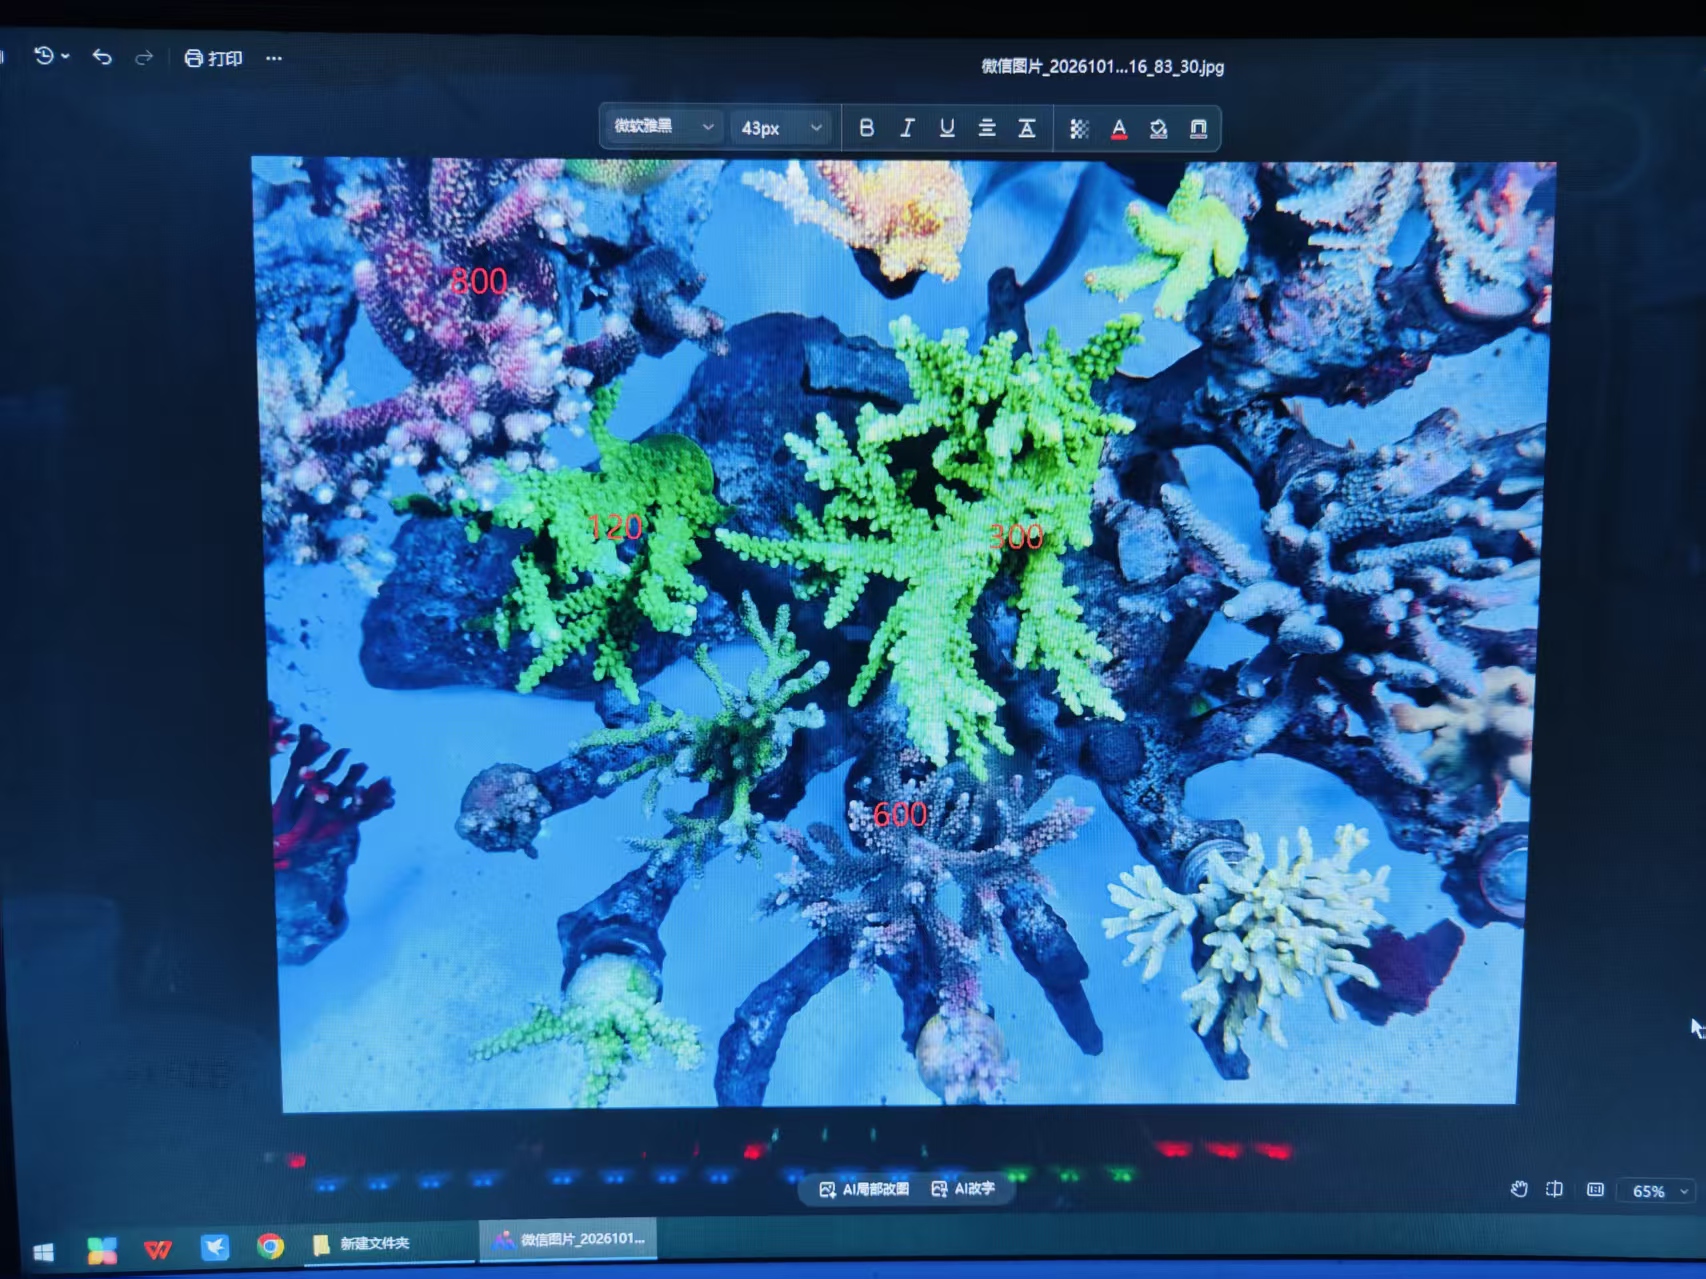Switch to 微信图片_2026101 taskbar window

(x=569, y=1239)
